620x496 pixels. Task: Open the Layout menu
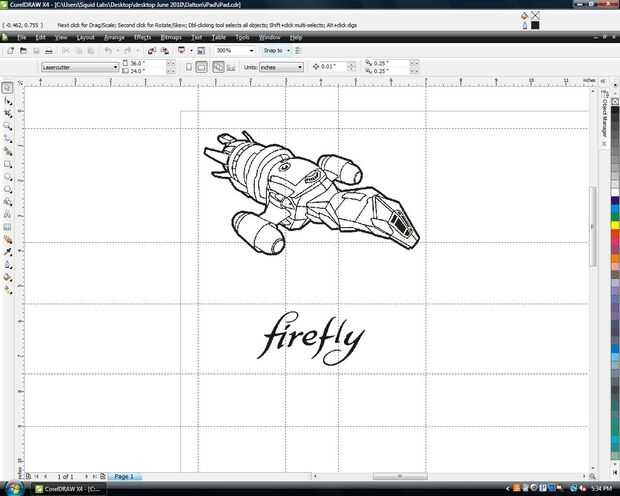(85, 37)
